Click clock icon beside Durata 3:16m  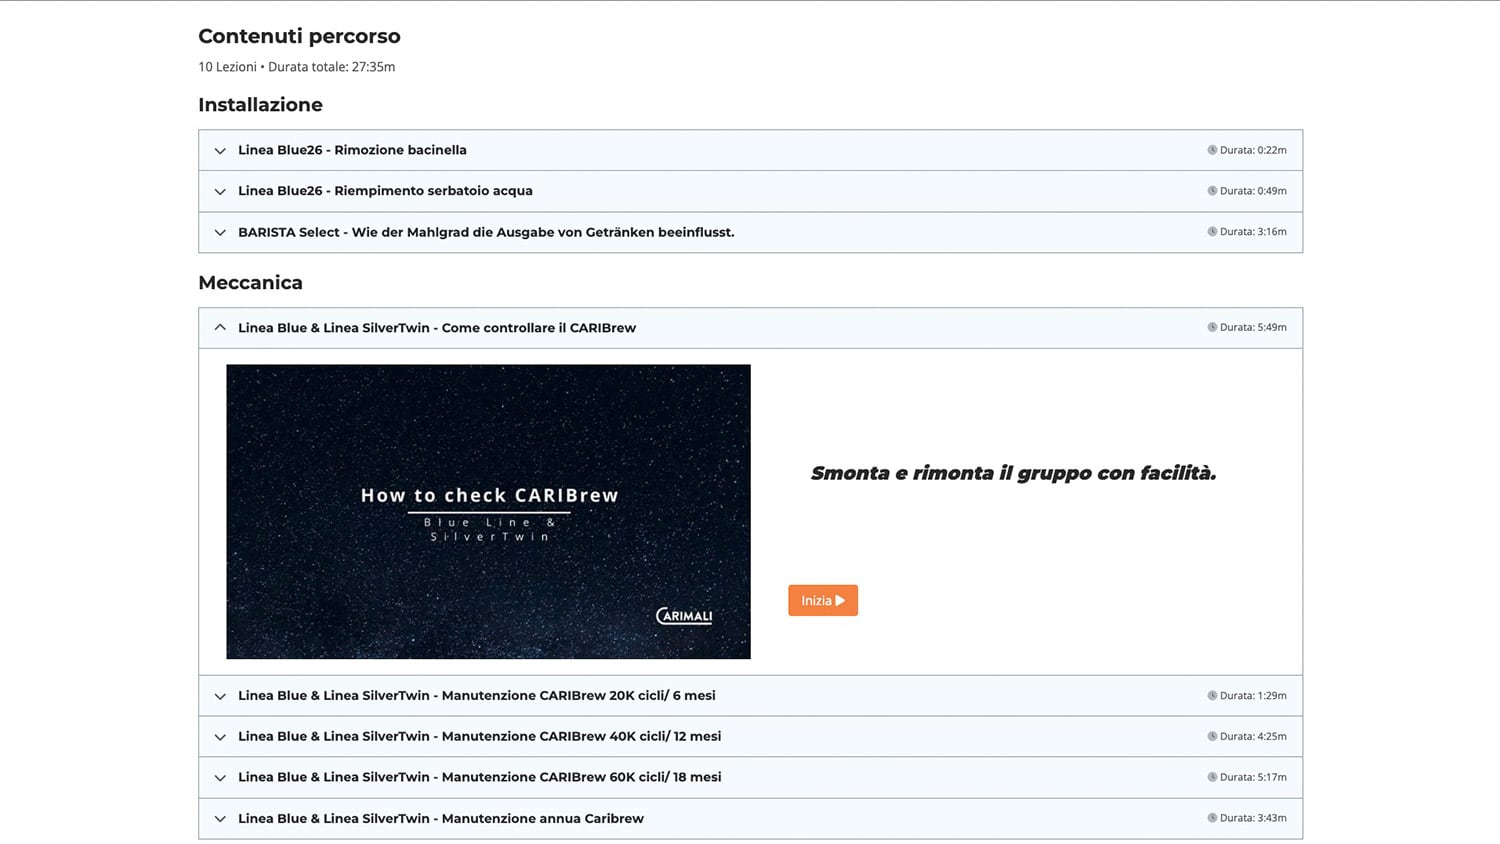[1212, 232]
